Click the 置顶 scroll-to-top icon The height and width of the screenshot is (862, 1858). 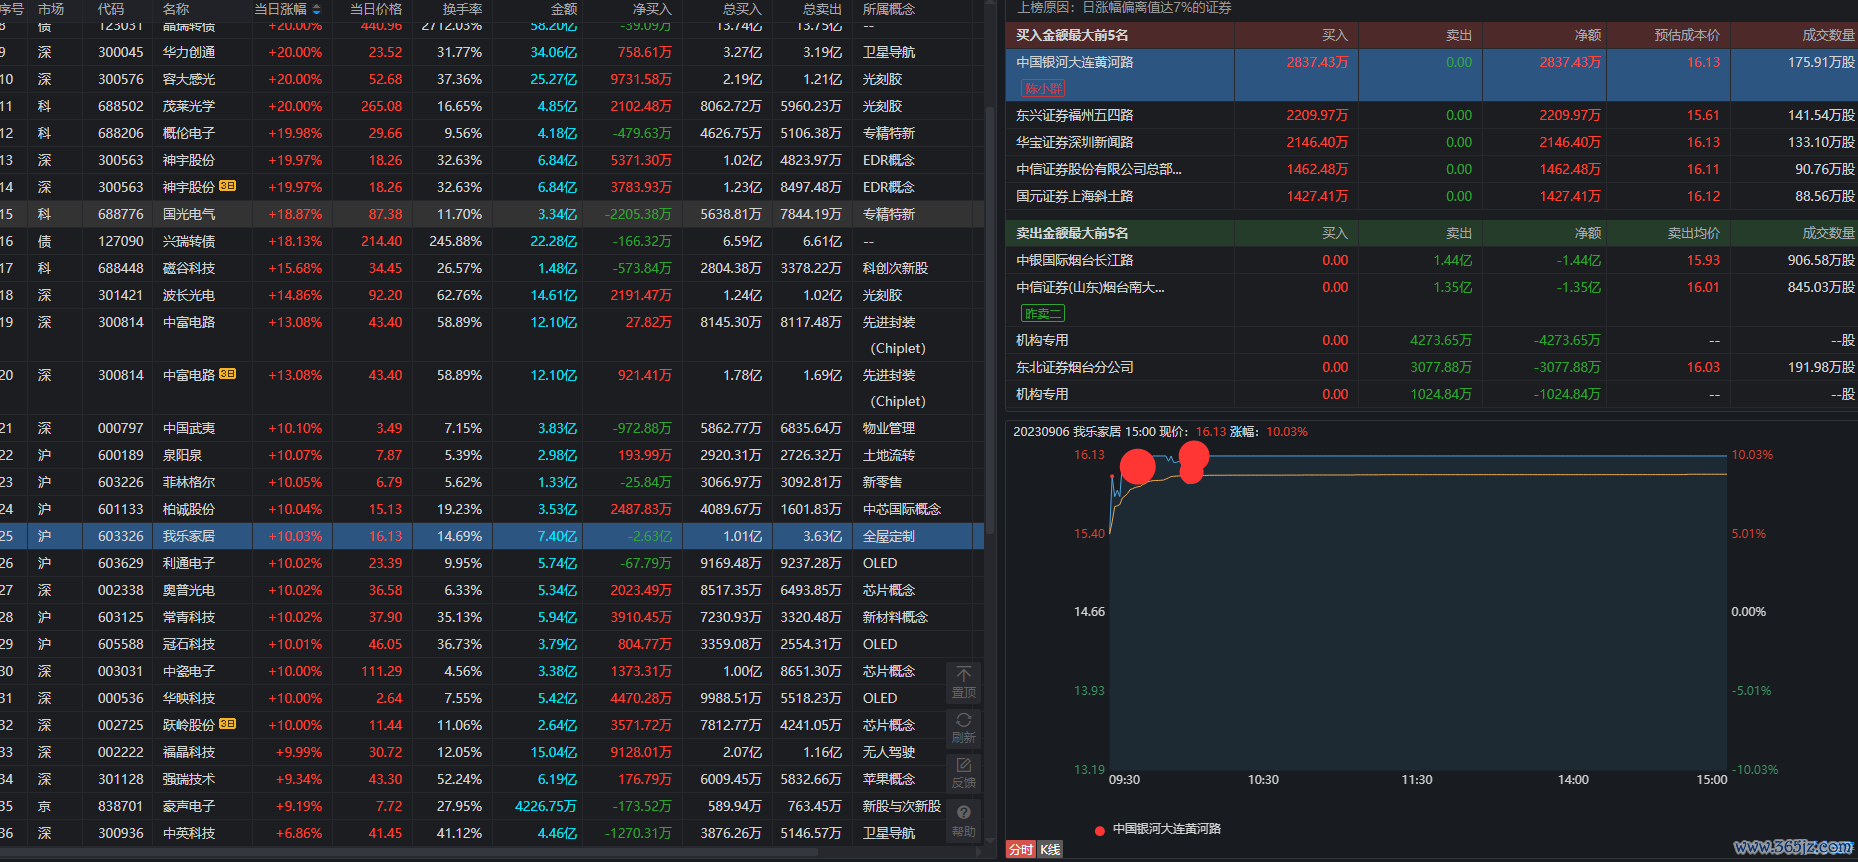964,682
